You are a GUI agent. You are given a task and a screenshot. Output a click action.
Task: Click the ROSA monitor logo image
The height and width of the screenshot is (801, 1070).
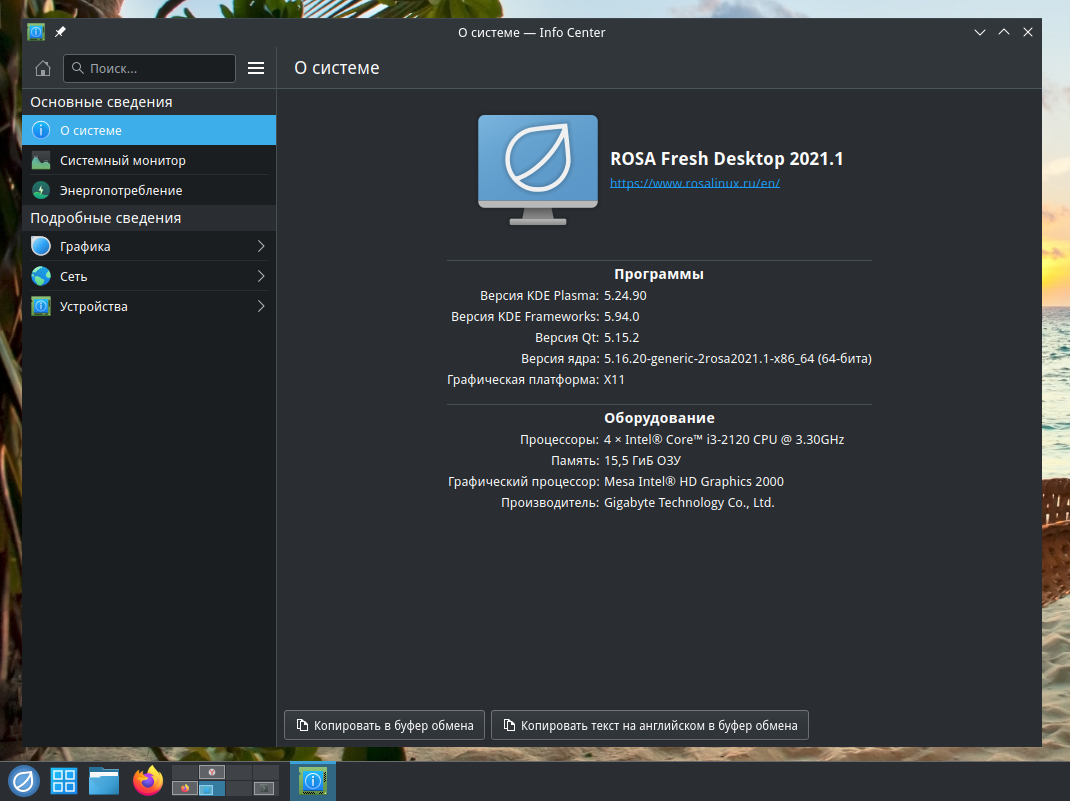tap(538, 170)
